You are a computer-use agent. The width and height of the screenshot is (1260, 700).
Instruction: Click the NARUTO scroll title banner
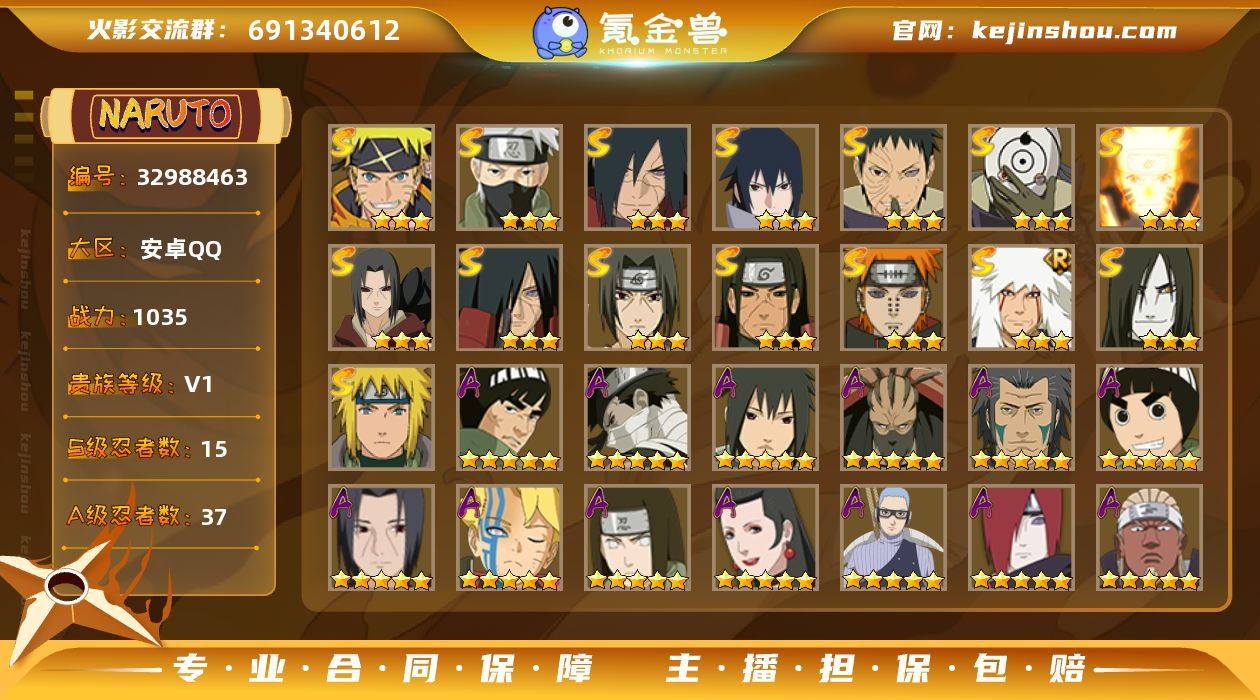pos(167,115)
